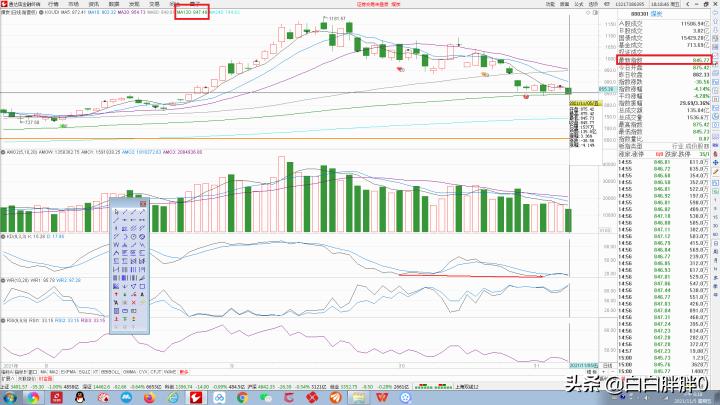Select the red X delete-drawing tool
Viewport: 720px width, 405px height.
coord(134,303)
